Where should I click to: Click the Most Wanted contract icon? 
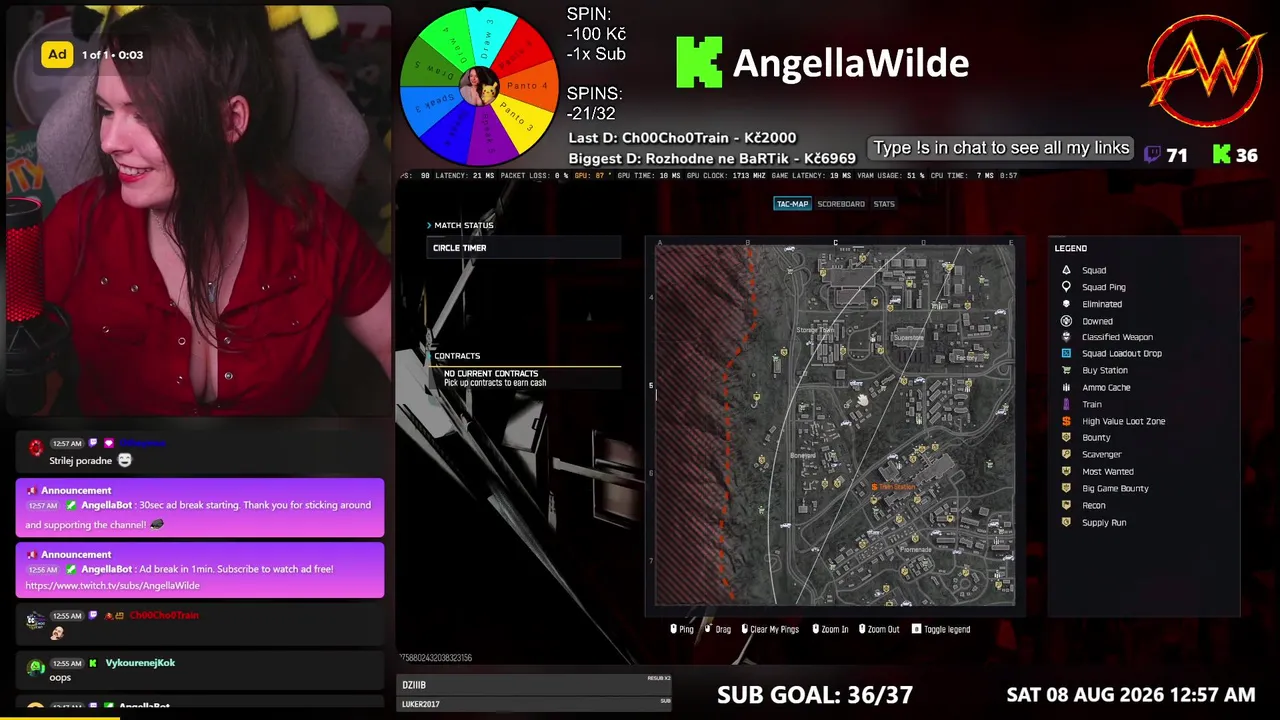coord(1066,471)
